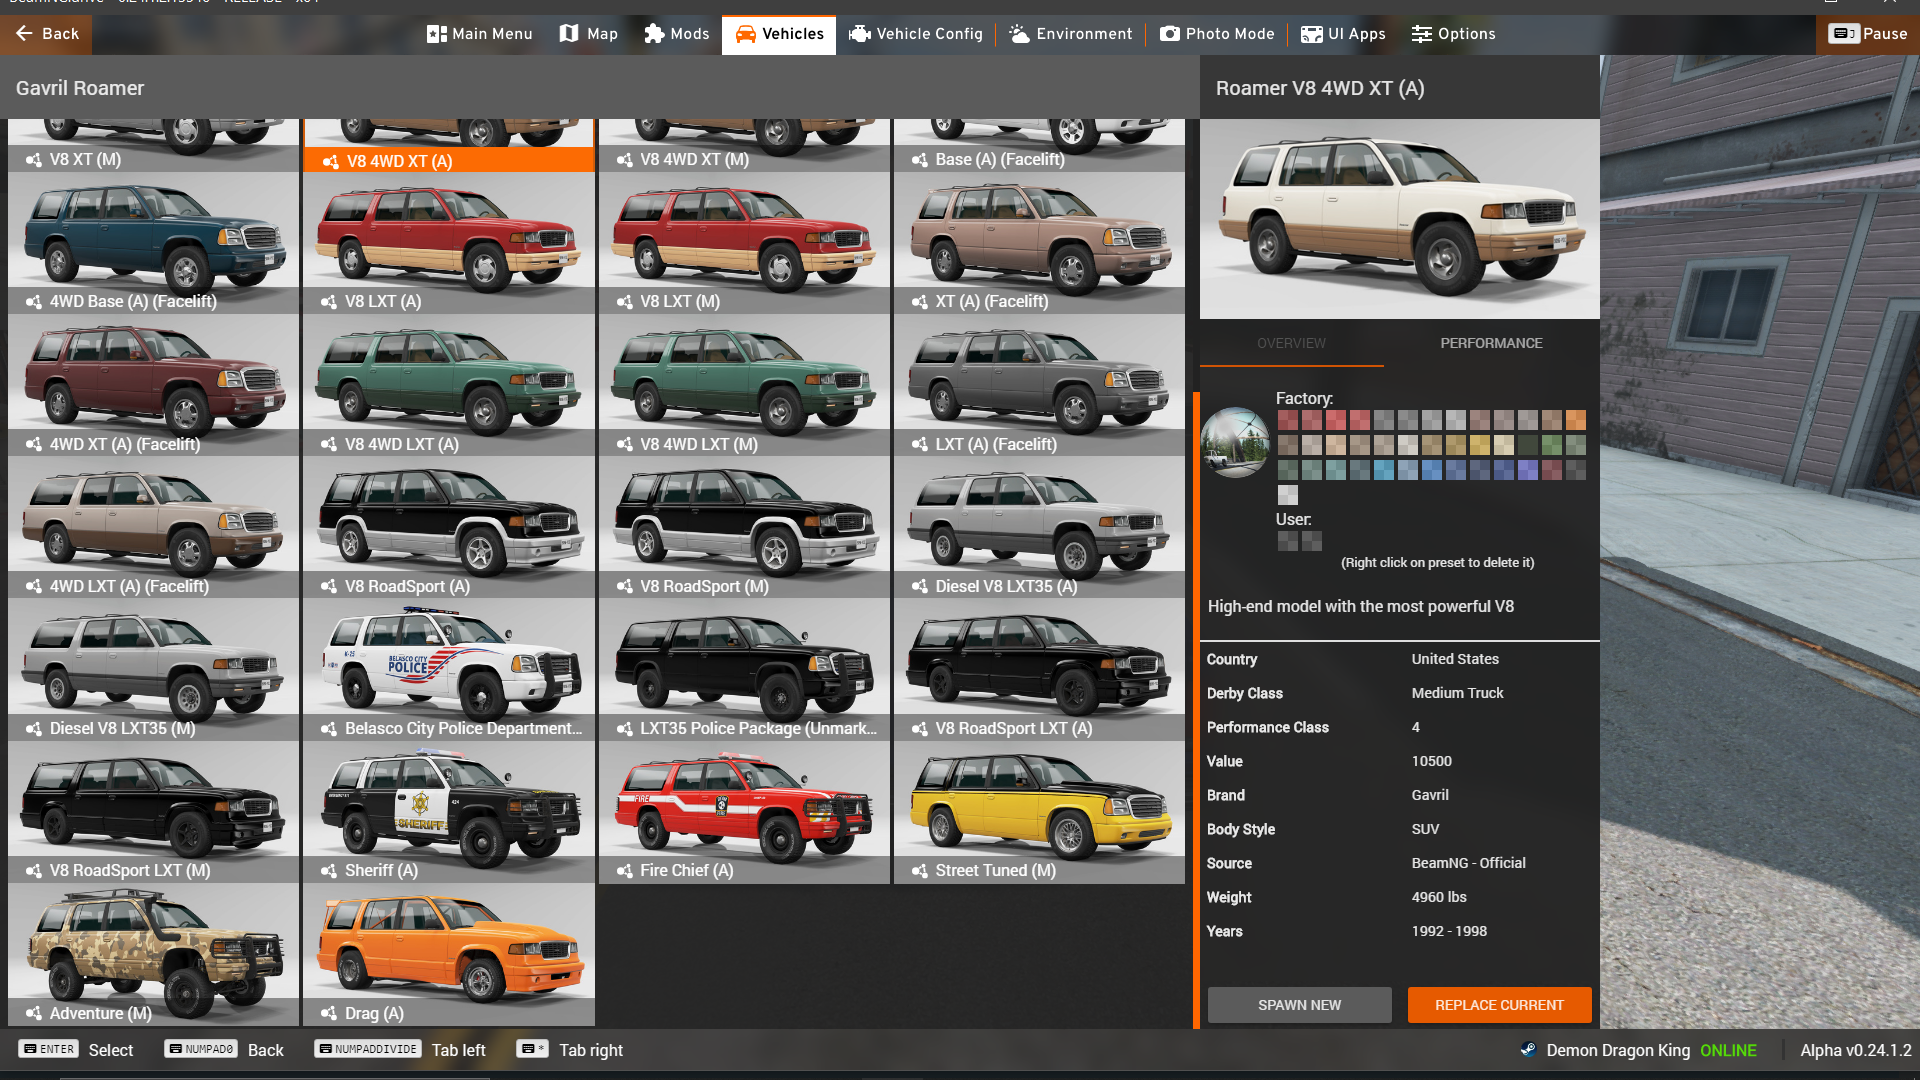Select the Belasco City Police Department vehicle

tap(449, 670)
